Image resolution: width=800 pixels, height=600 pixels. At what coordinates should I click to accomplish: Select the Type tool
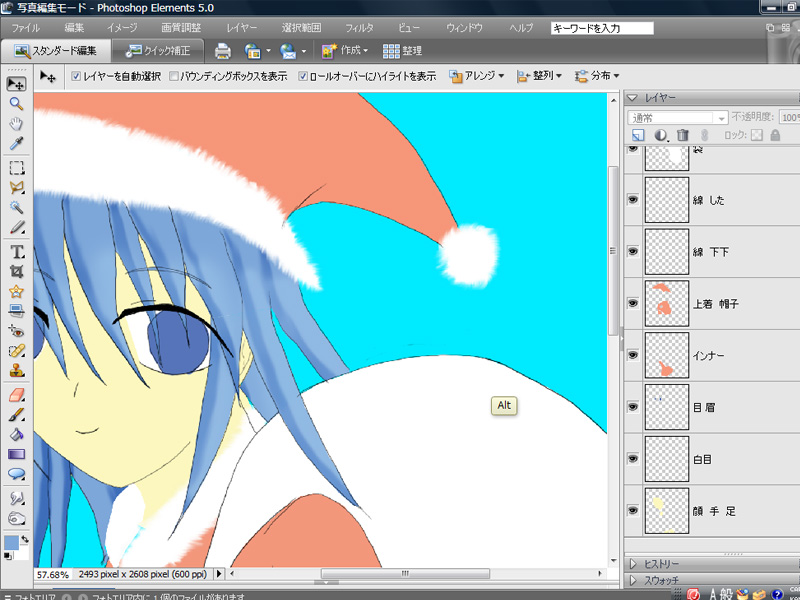coord(16,252)
